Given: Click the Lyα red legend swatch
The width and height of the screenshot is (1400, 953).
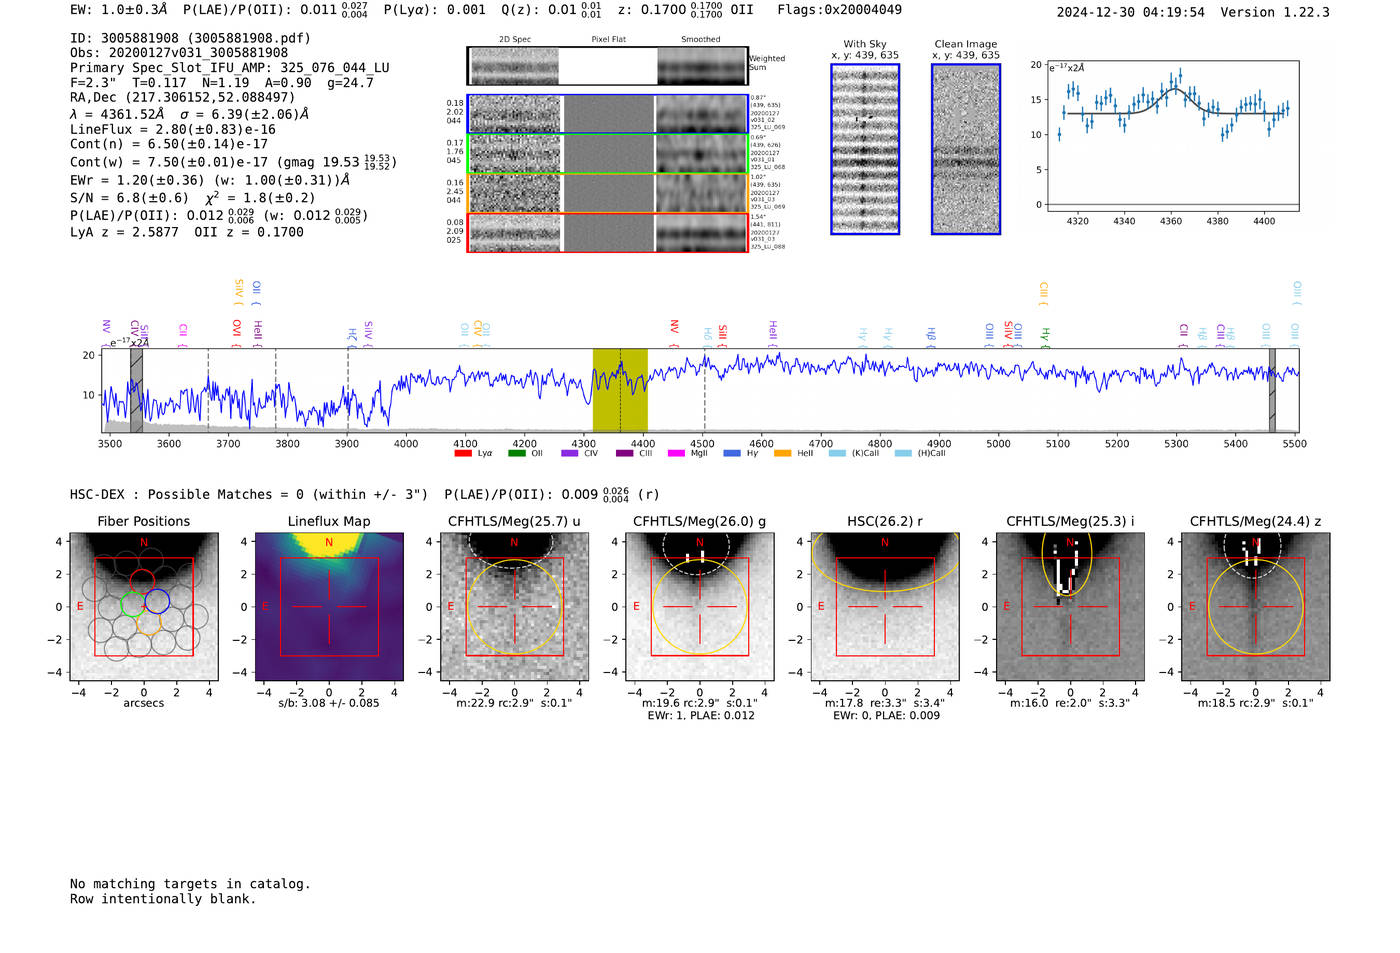Looking at the screenshot, I should pyautogui.click(x=462, y=453).
